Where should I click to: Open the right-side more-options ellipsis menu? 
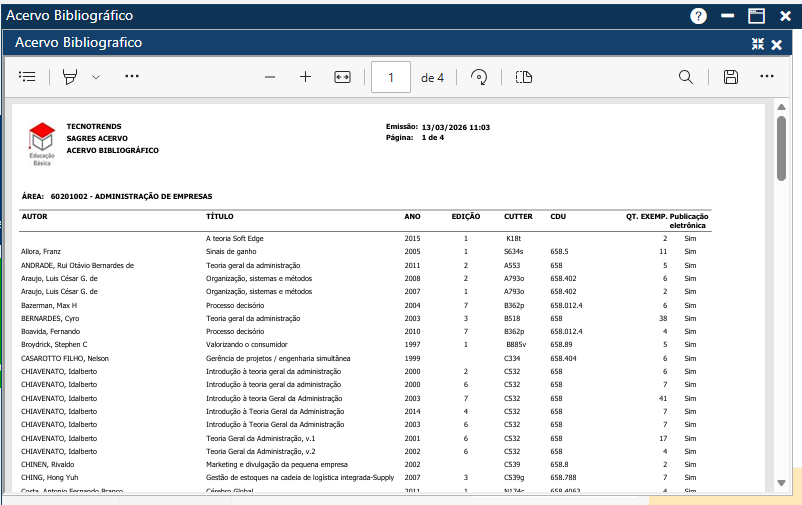point(767,77)
